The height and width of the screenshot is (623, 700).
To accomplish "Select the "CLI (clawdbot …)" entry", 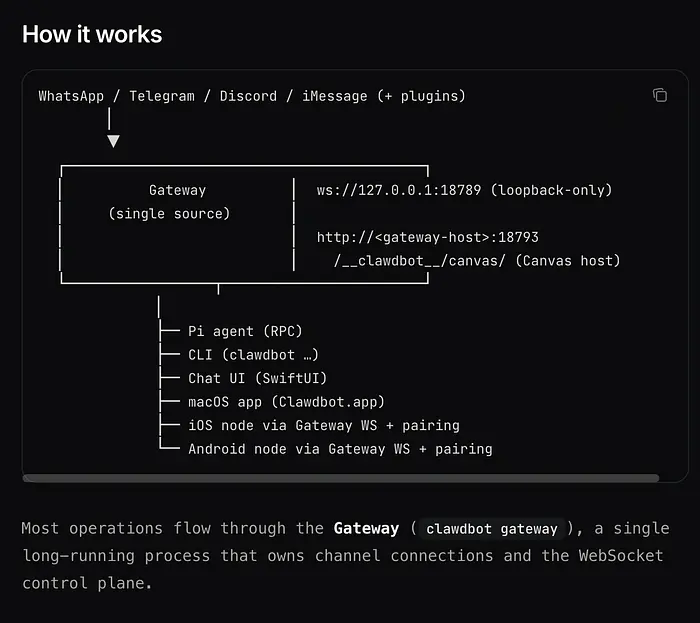I will [x=253, y=355].
